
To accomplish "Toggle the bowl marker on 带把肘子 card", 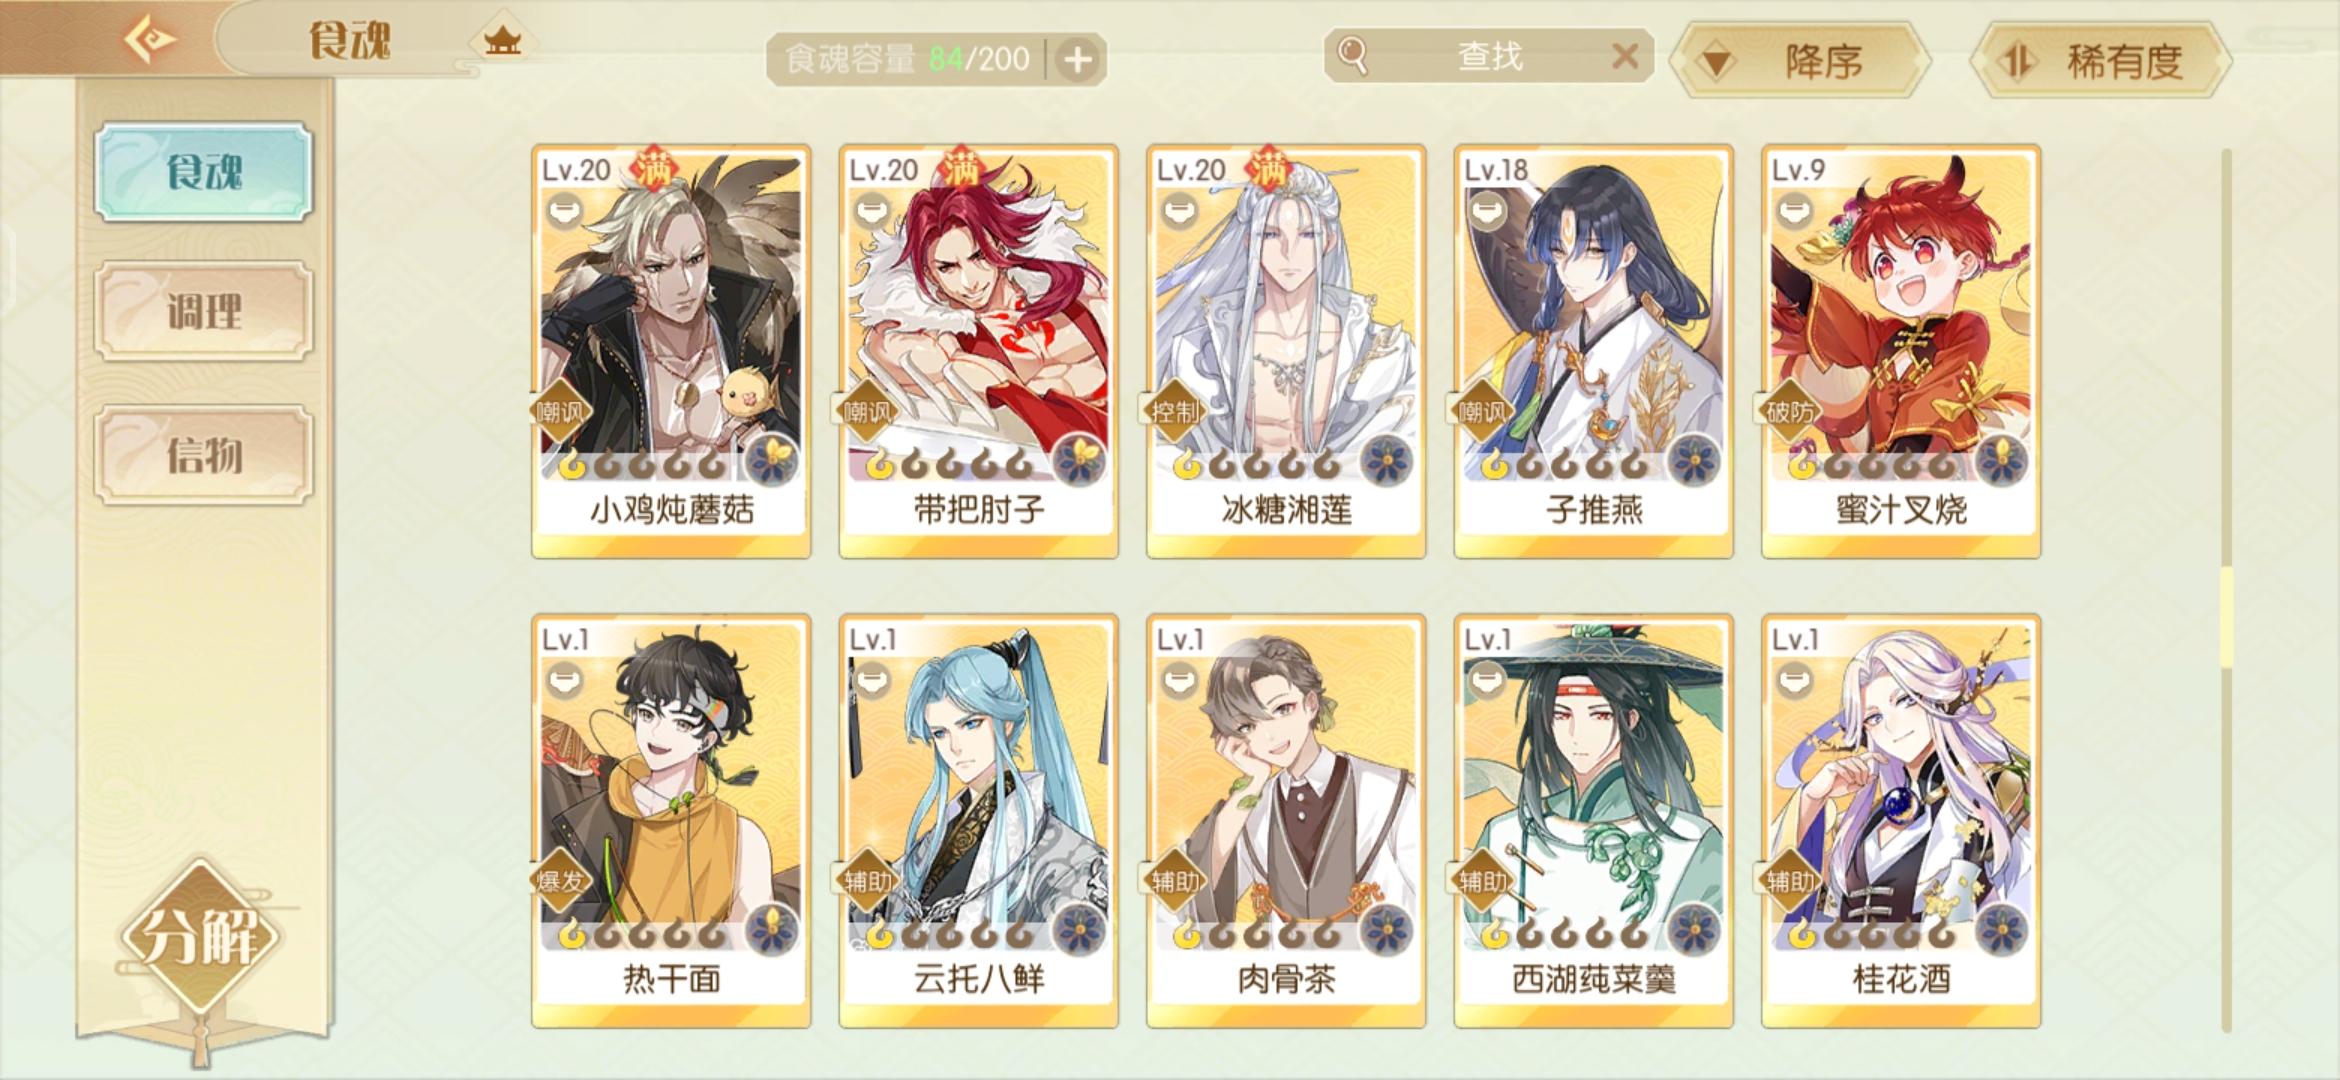I will click(x=872, y=211).
